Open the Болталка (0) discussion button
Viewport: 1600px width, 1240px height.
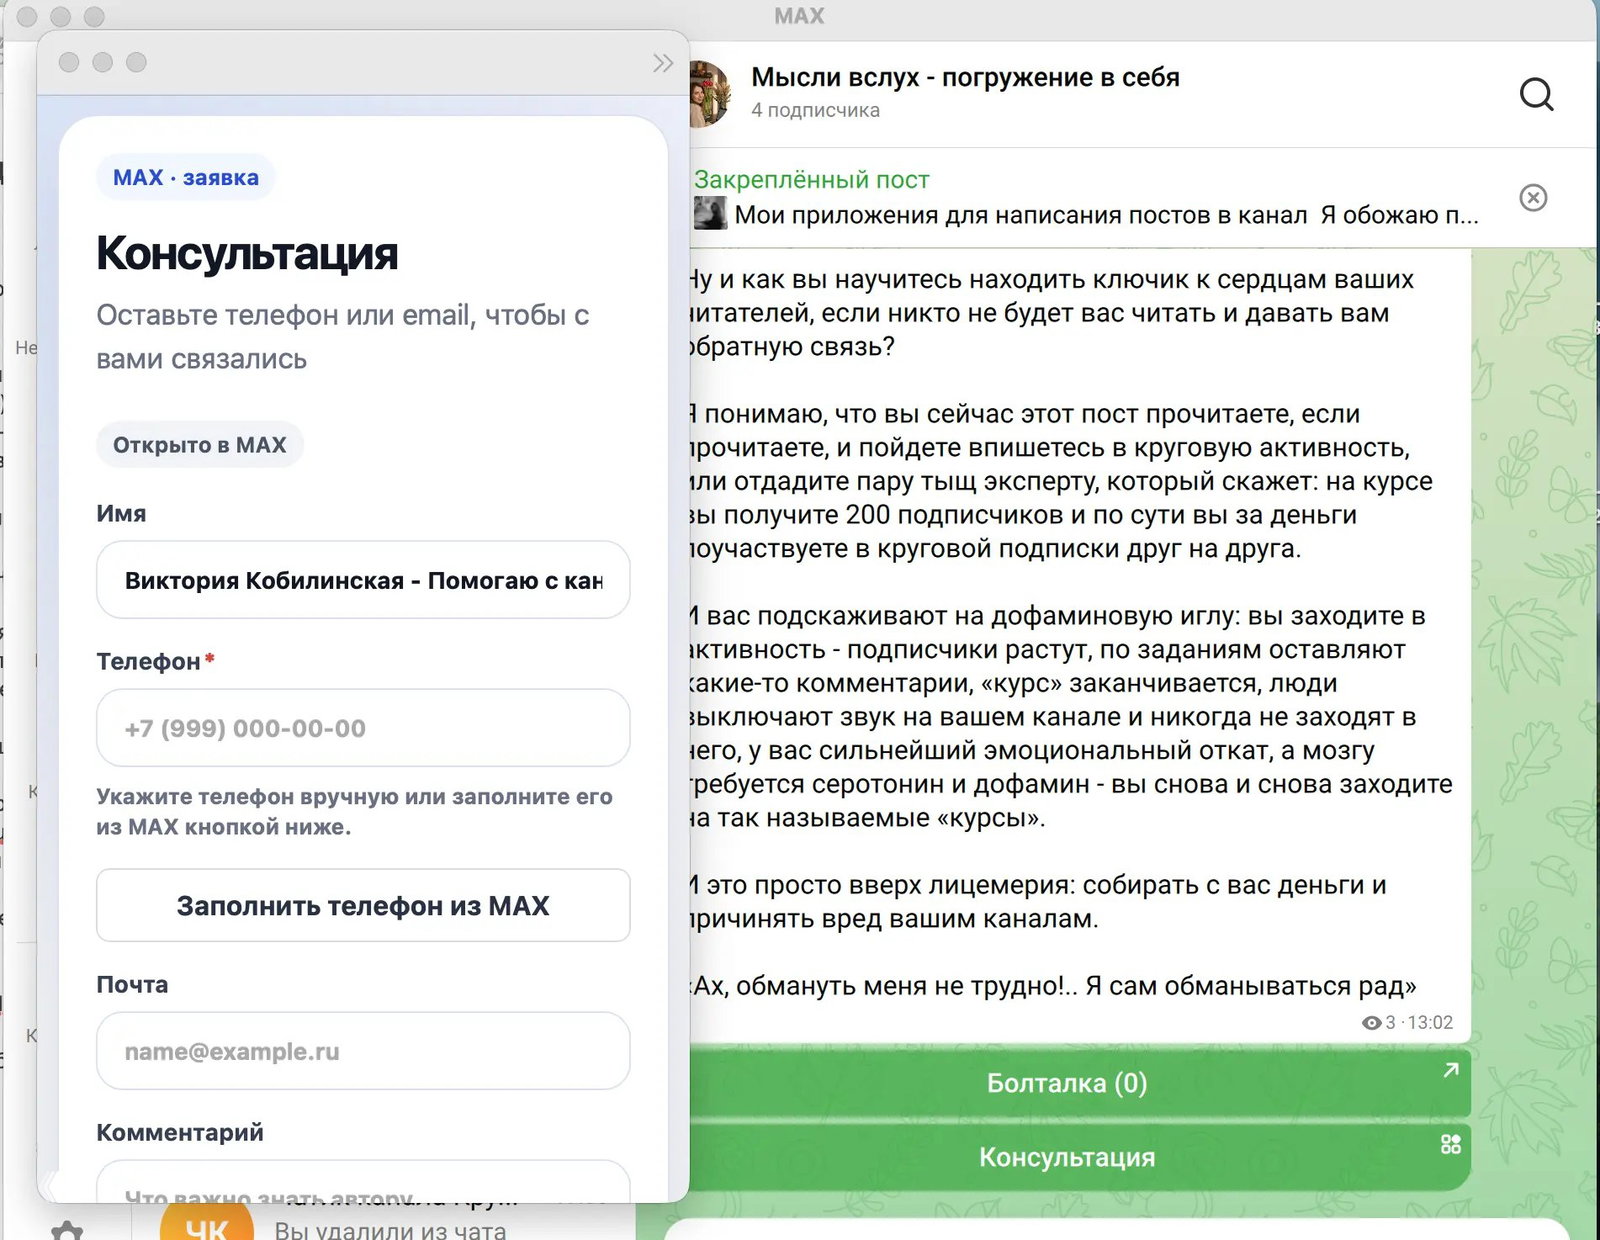[x=1080, y=1083]
